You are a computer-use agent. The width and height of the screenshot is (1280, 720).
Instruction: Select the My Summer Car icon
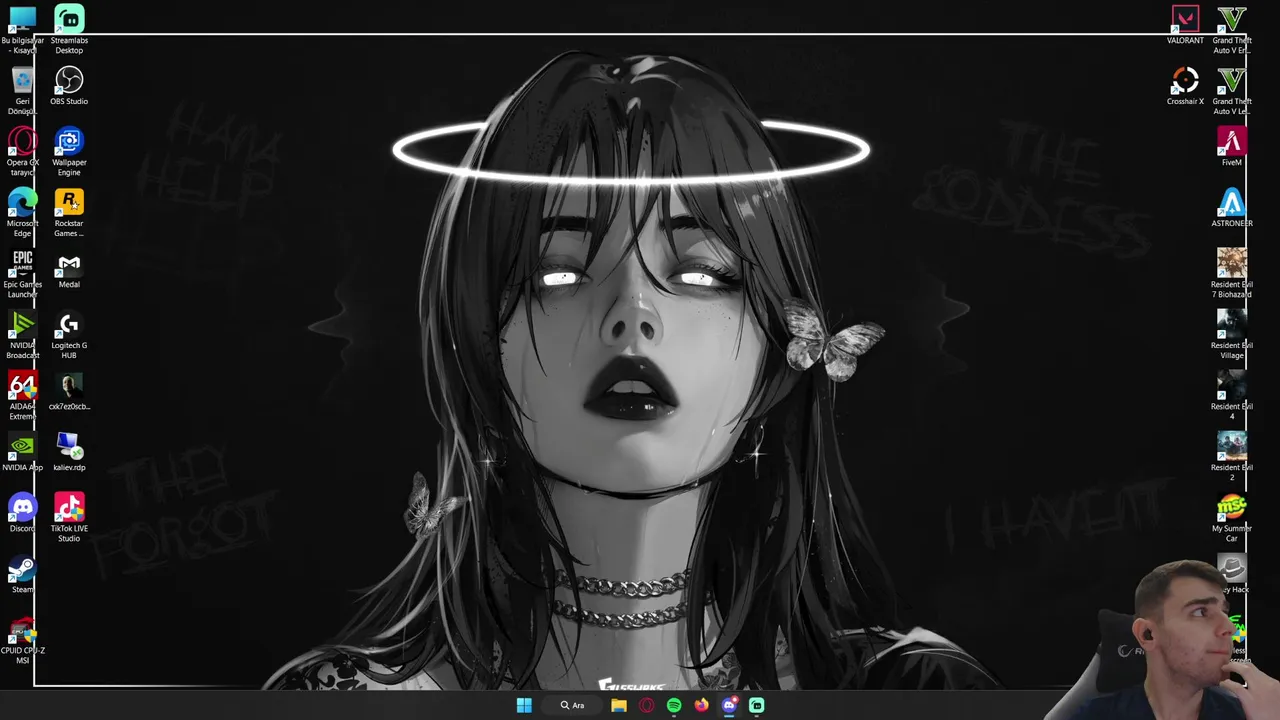1232,507
